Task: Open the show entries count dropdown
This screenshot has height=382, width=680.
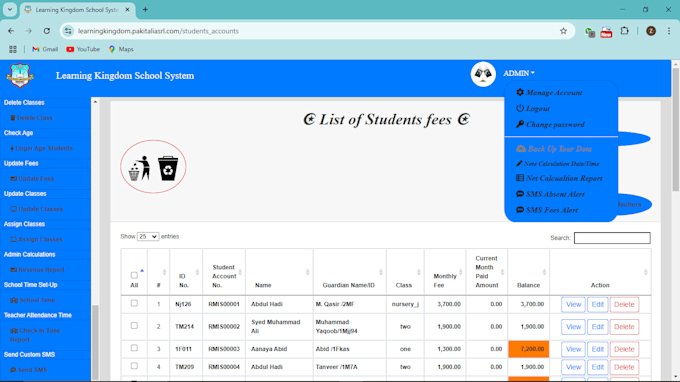Action: pos(147,237)
